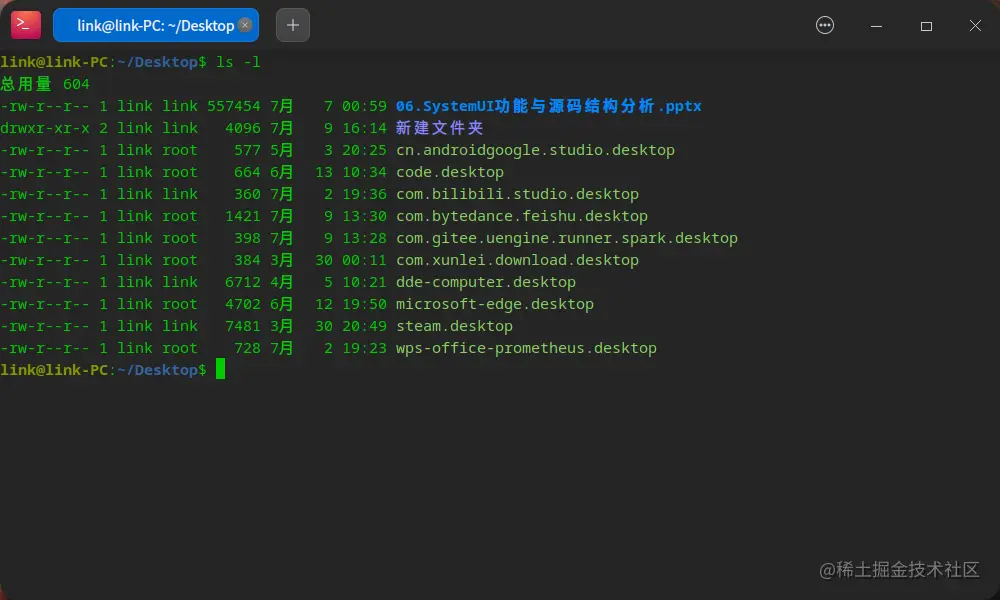Click the code.desktop file name

click(450, 172)
